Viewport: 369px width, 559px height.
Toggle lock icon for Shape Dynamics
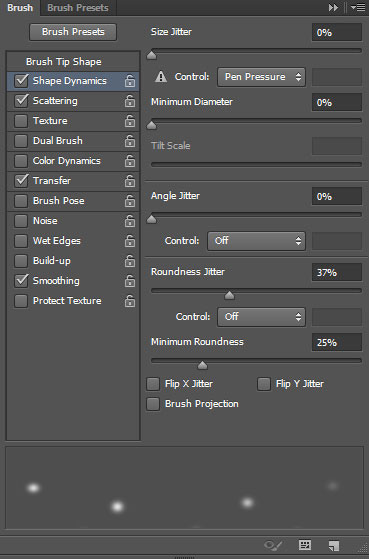coord(130,81)
